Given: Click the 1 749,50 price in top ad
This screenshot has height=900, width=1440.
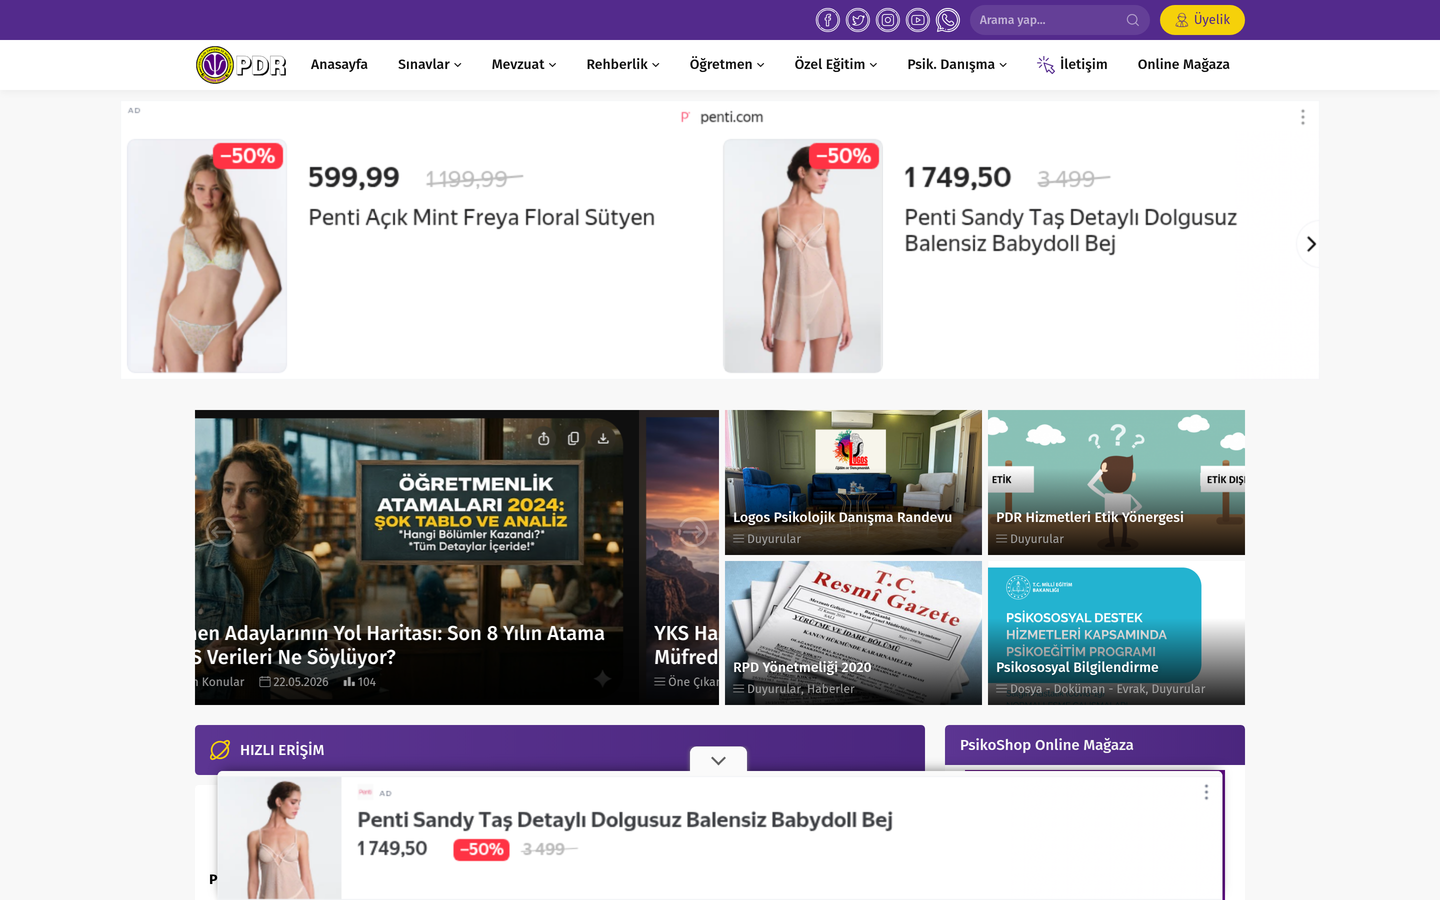Looking at the screenshot, I should coord(957,178).
